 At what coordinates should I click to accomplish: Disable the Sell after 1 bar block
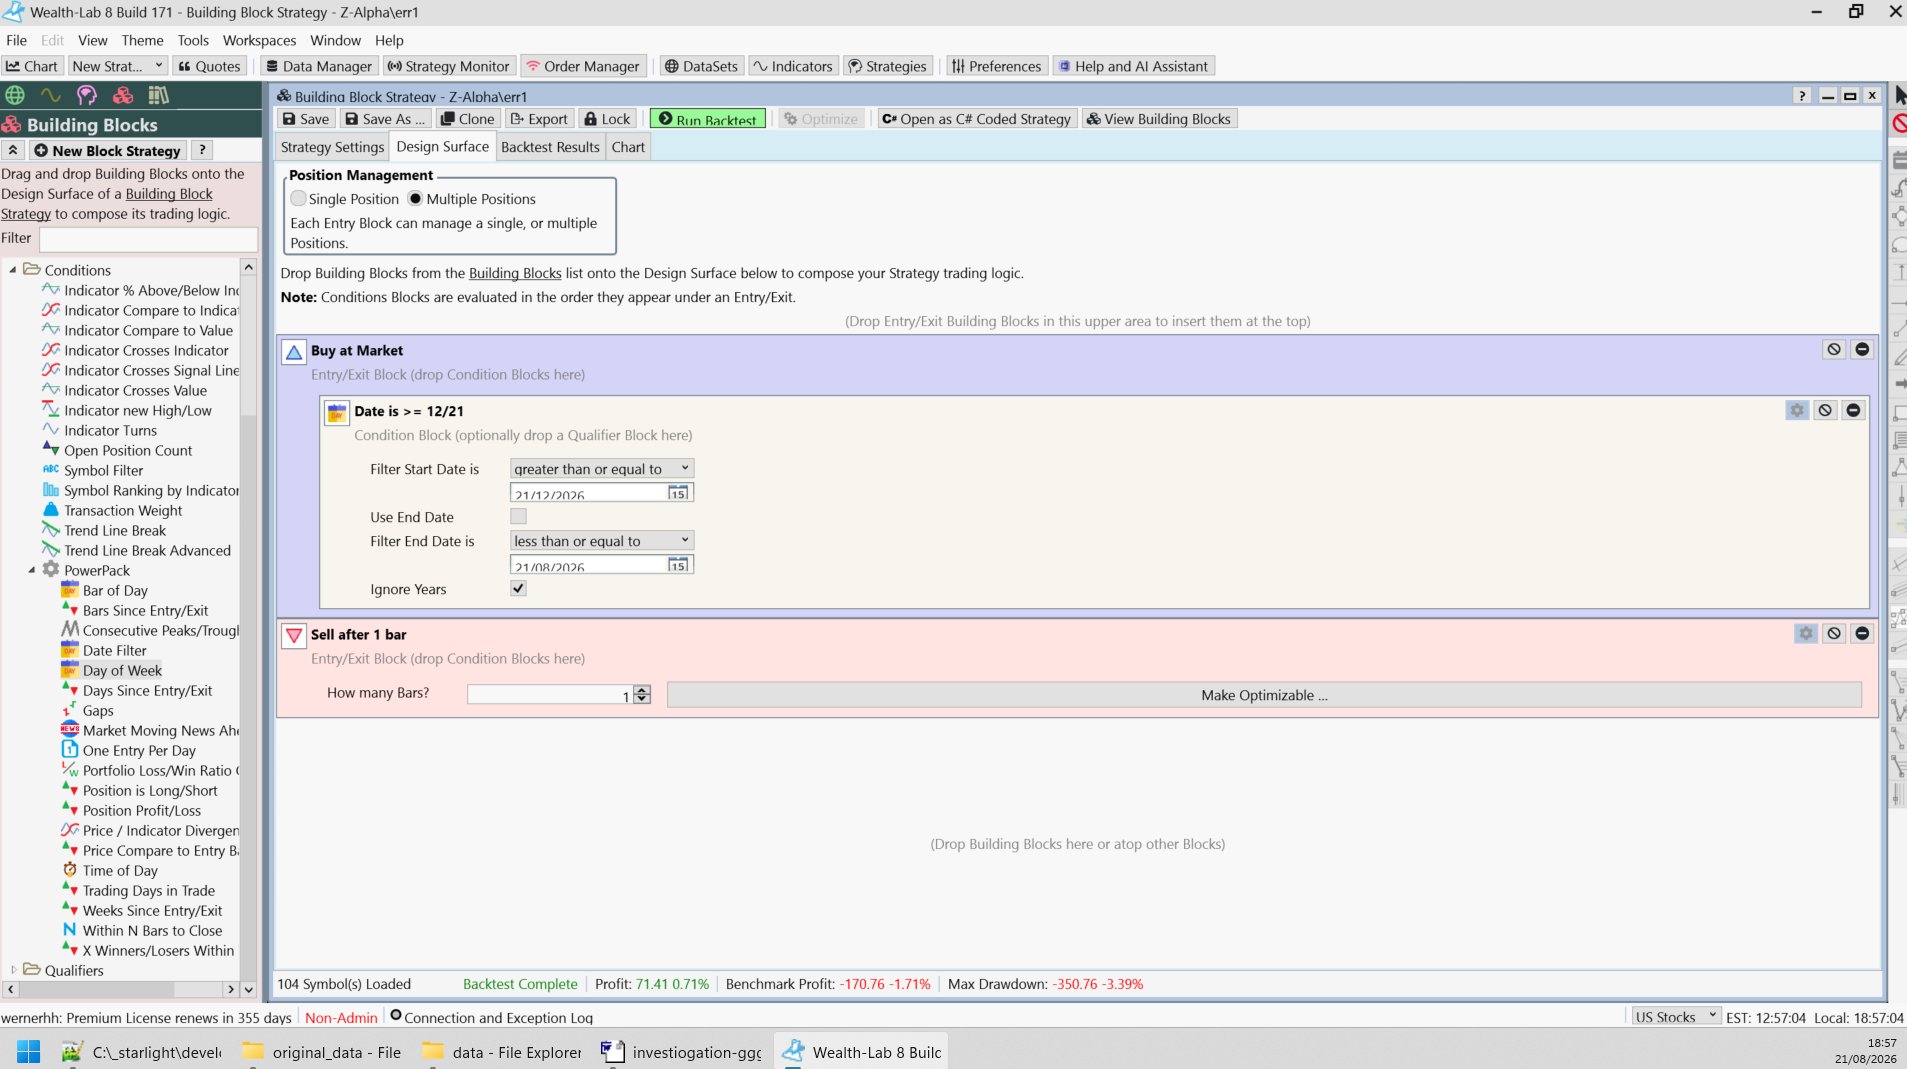click(x=1834, y=633)
